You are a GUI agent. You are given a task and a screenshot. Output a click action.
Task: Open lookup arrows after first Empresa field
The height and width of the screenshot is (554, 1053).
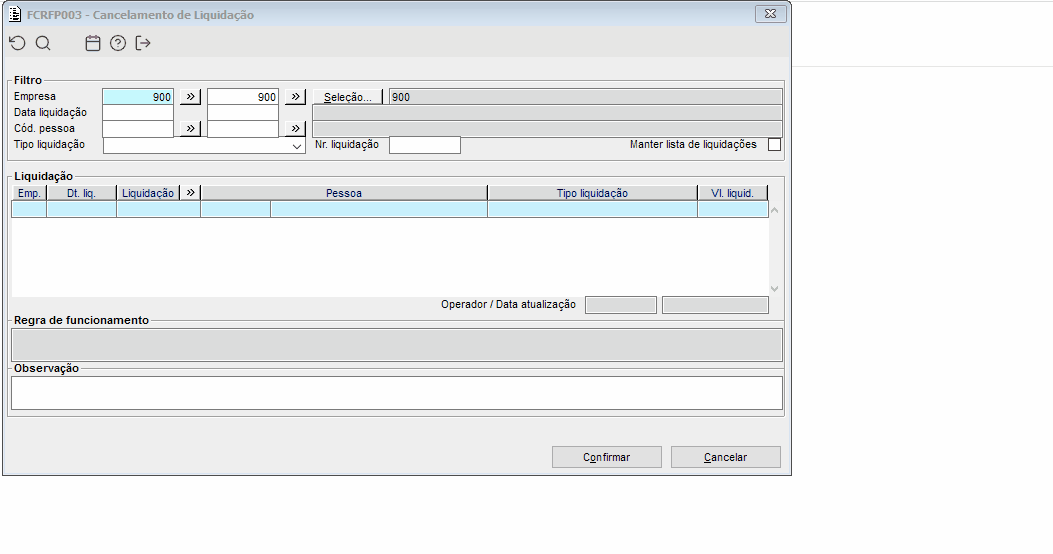(190, 97)
